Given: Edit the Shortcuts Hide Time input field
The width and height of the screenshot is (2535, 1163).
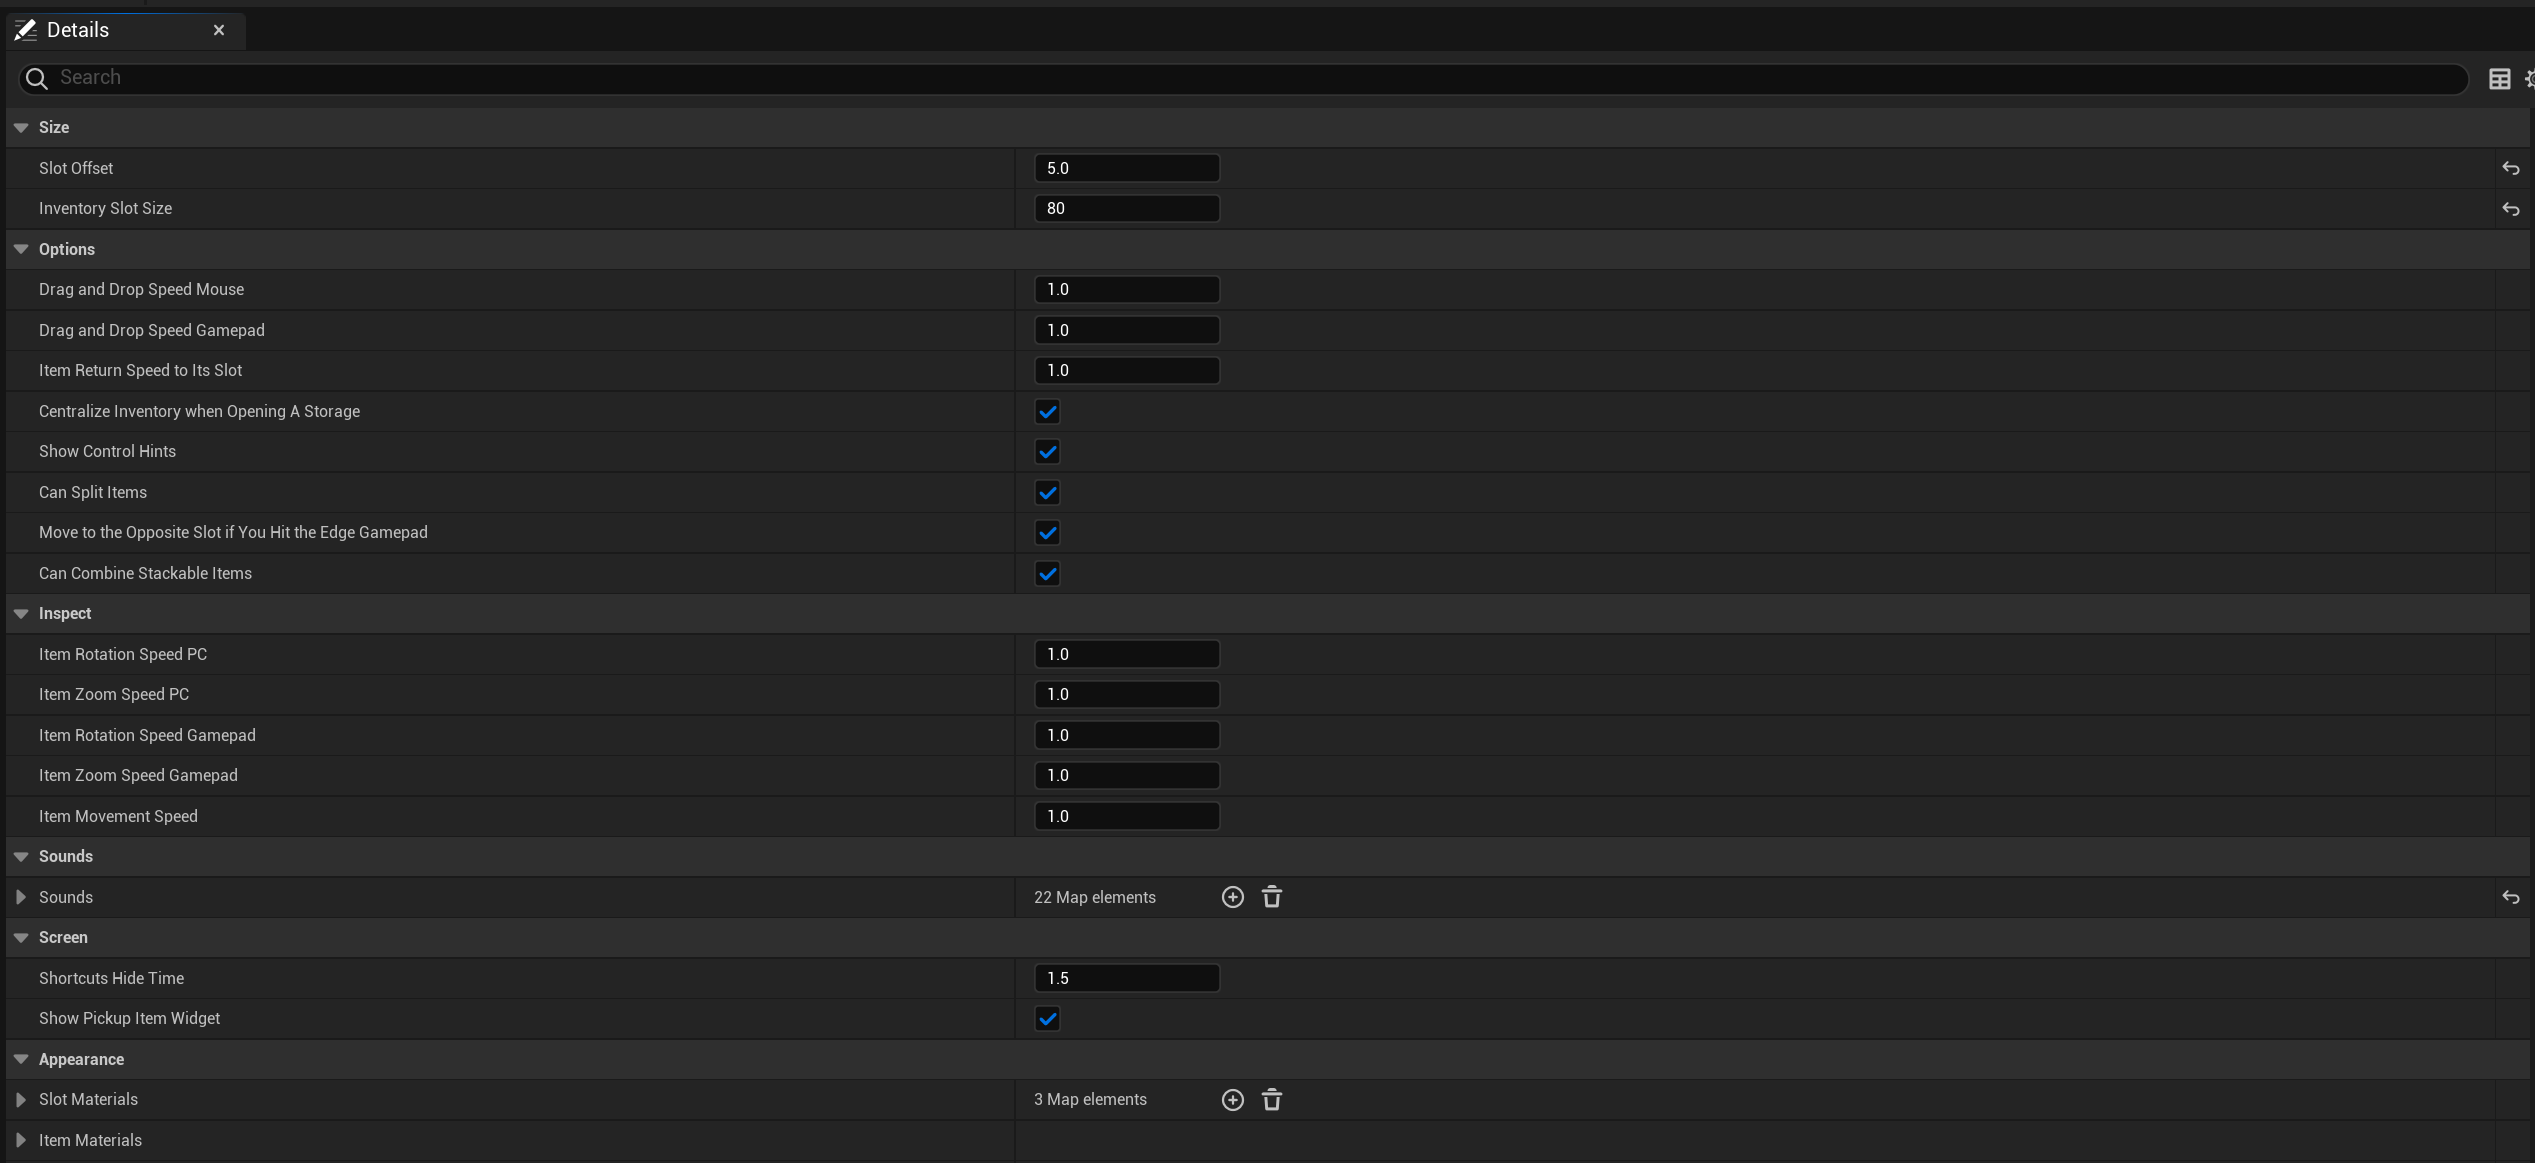Looking at the screenshot, I should coord(1127,977).
